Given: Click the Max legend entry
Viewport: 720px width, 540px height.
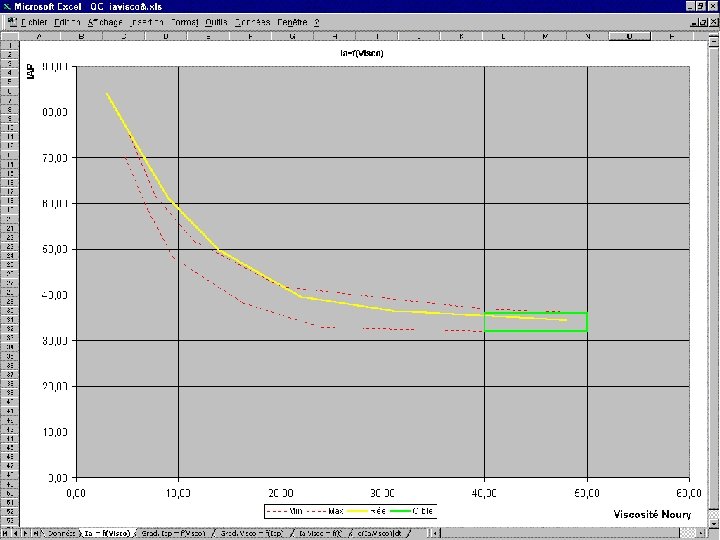Looking at the screenshot, I should 325,511.
